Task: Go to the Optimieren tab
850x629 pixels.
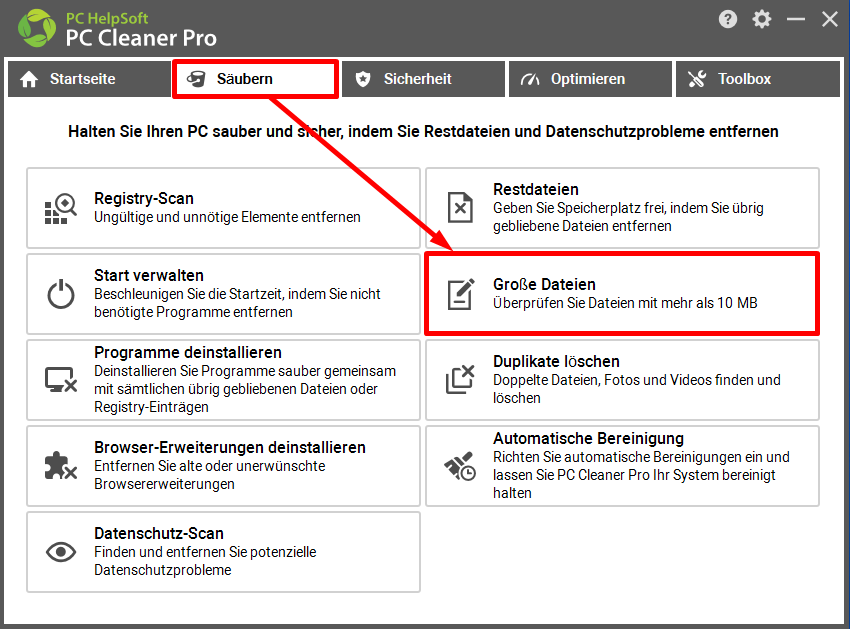Action: (590, 79)
